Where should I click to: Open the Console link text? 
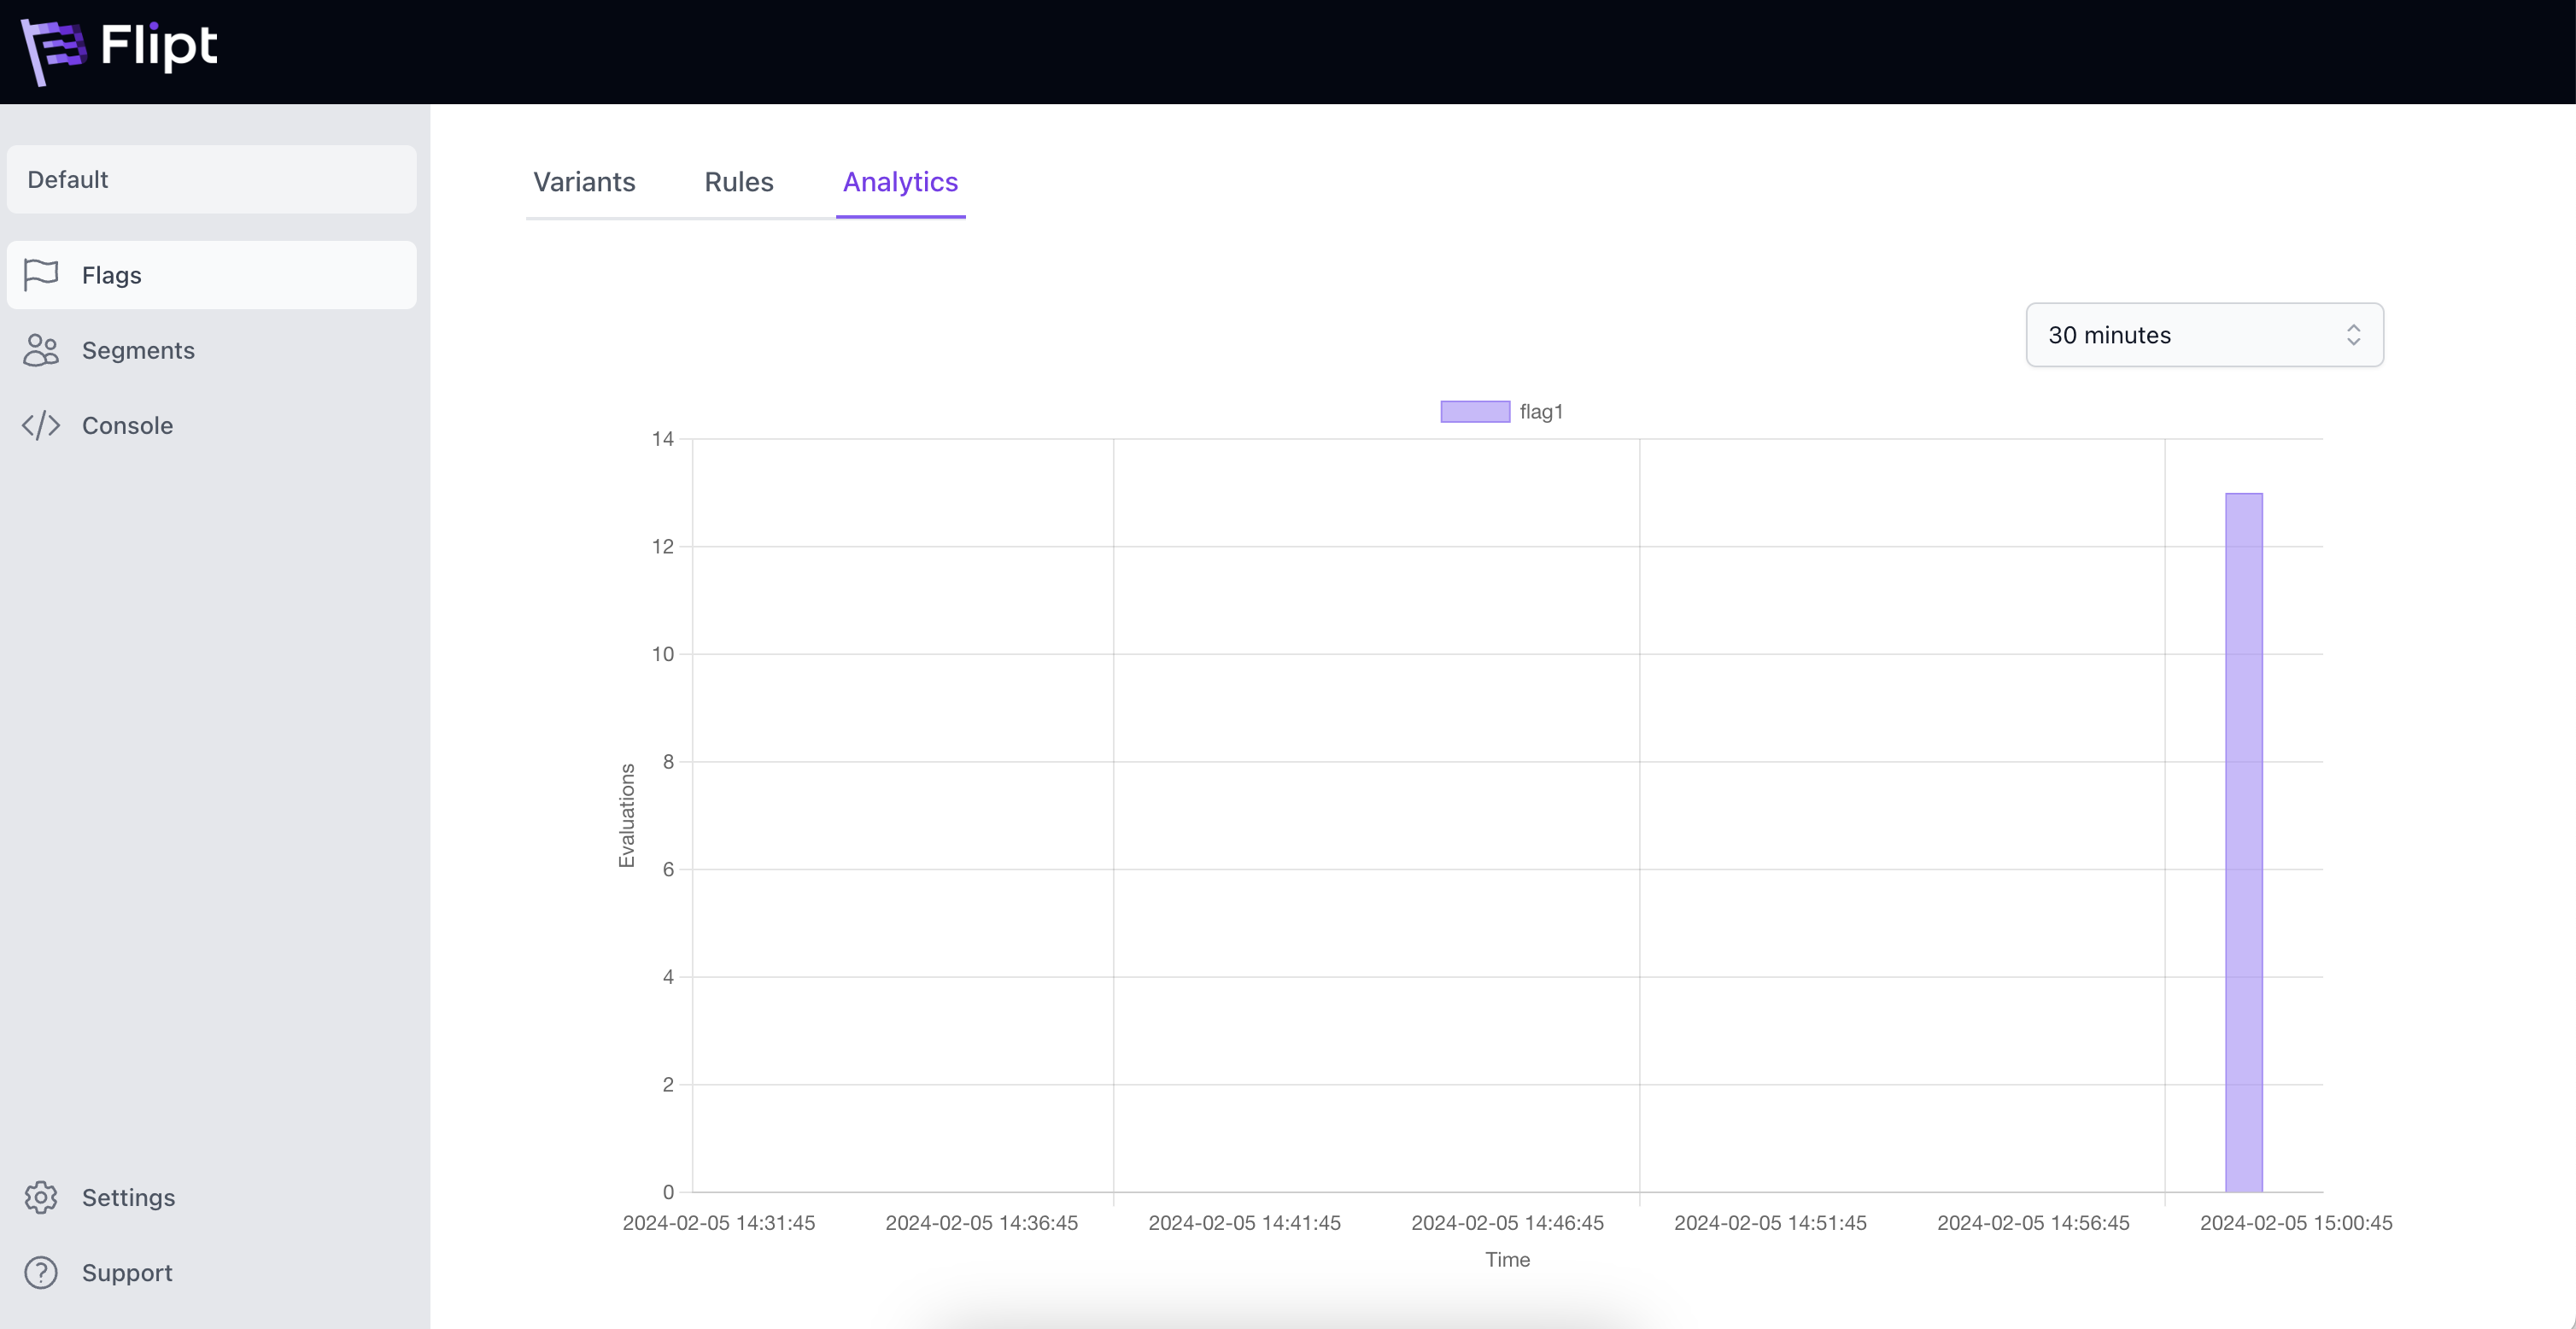tap(127, 425)
